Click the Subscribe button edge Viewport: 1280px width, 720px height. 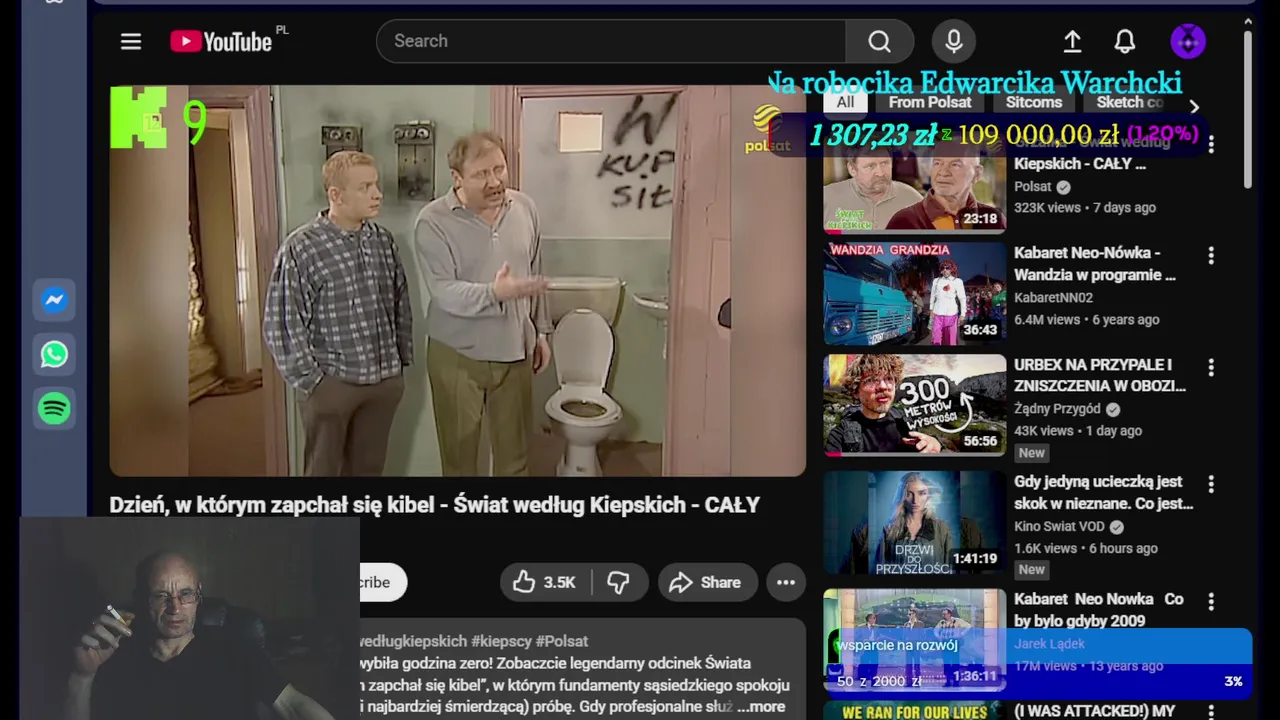coord(384,582)
